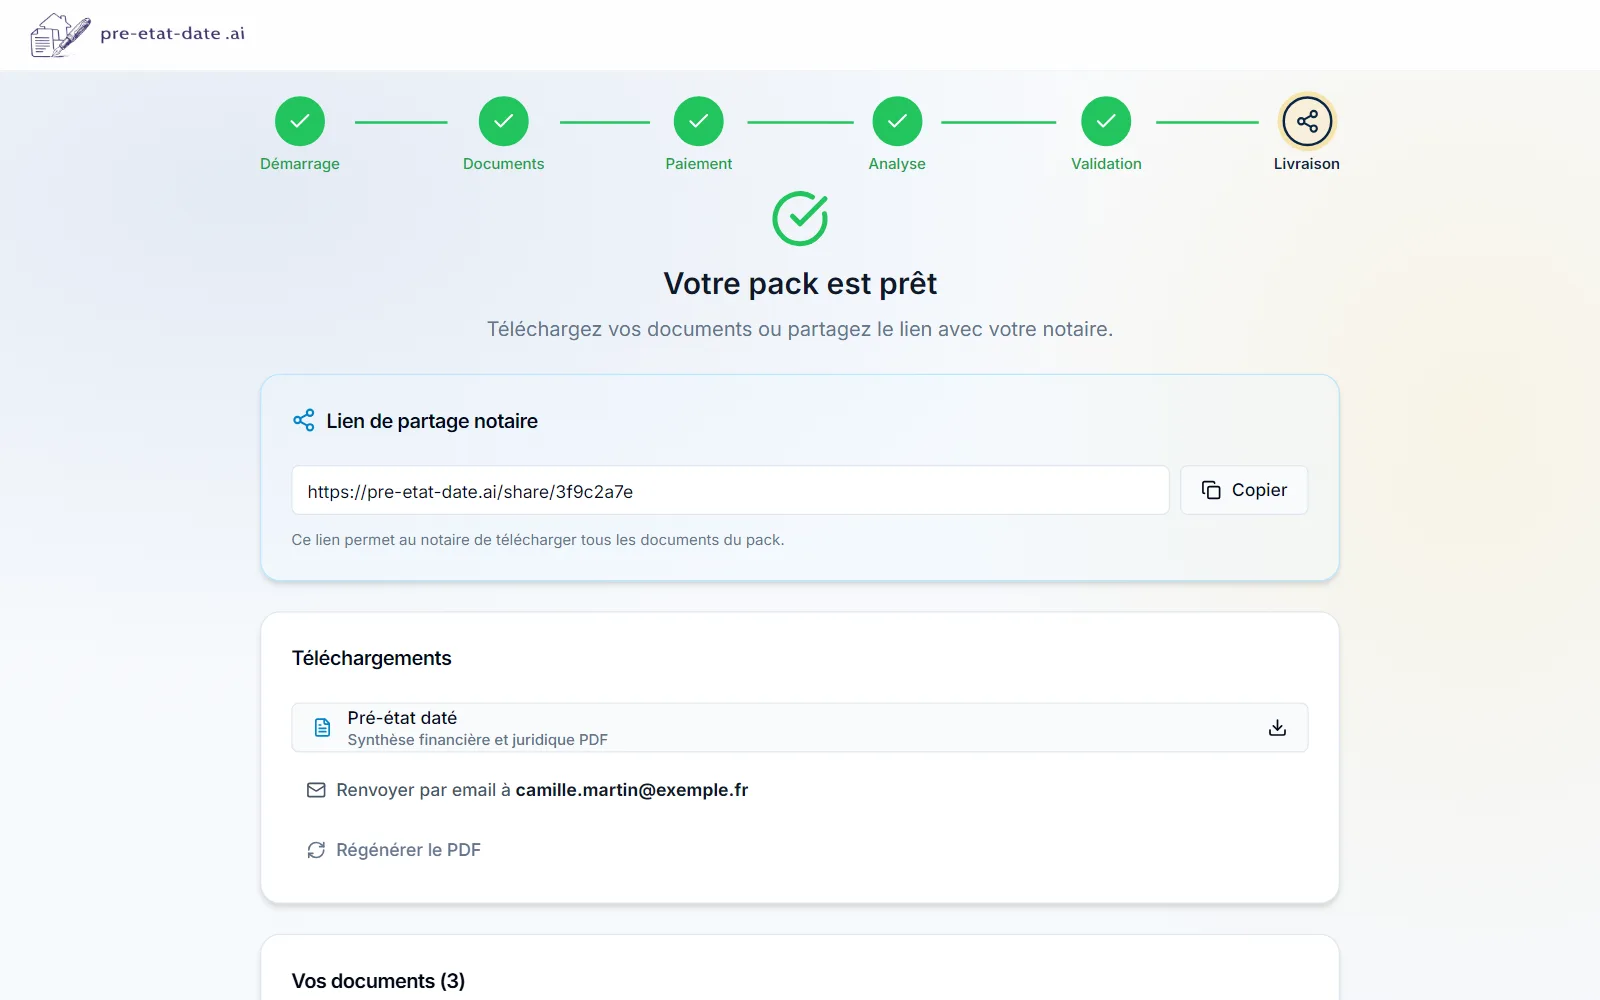Click the Démarrage step label
The height and width of the screenshot is (1000, 1600).
(x=300, y=164)
